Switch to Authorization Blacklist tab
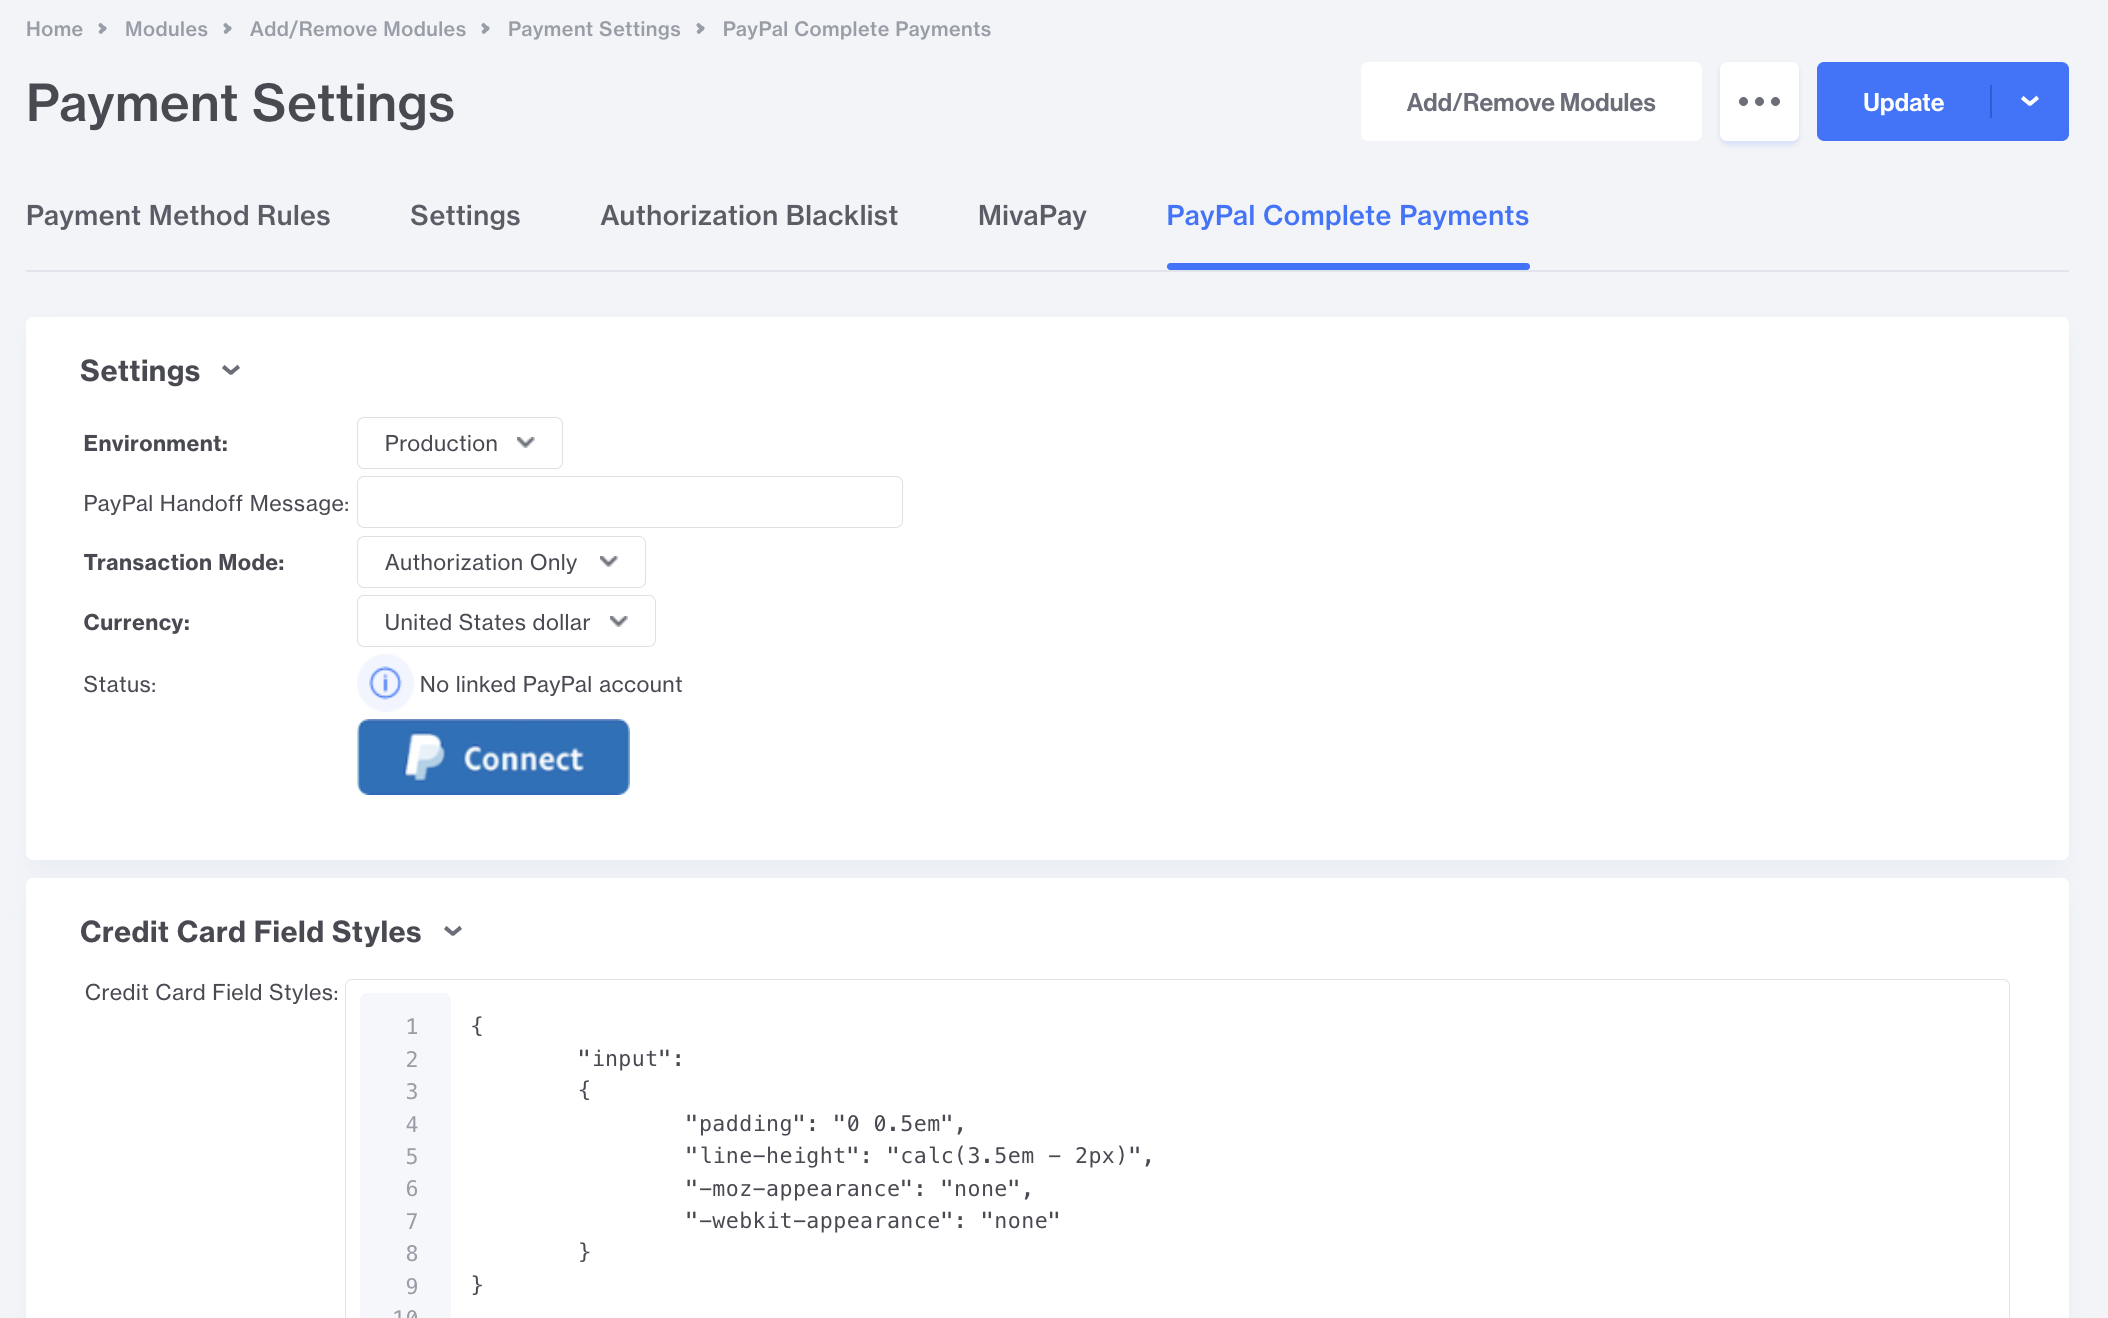The image size is (2108, 1318). [x=749, y=216]
